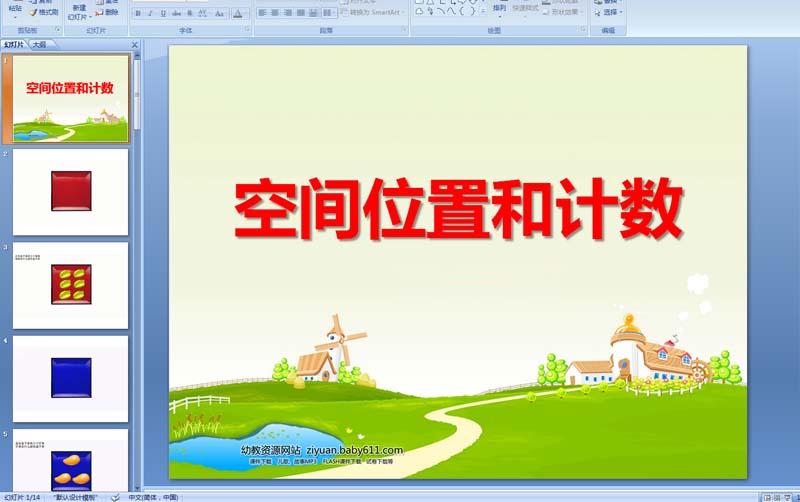Select the right brace shape
The height and width of the screenshot is (502, 800).
pos(472,11)
